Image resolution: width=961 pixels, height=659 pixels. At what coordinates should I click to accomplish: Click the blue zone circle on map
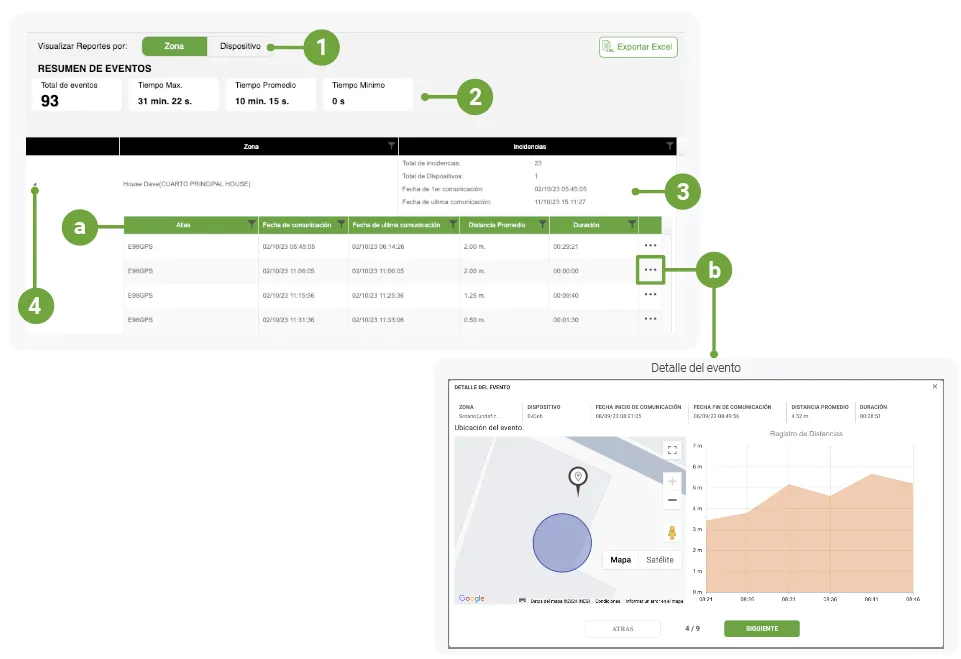click(562, 543)
